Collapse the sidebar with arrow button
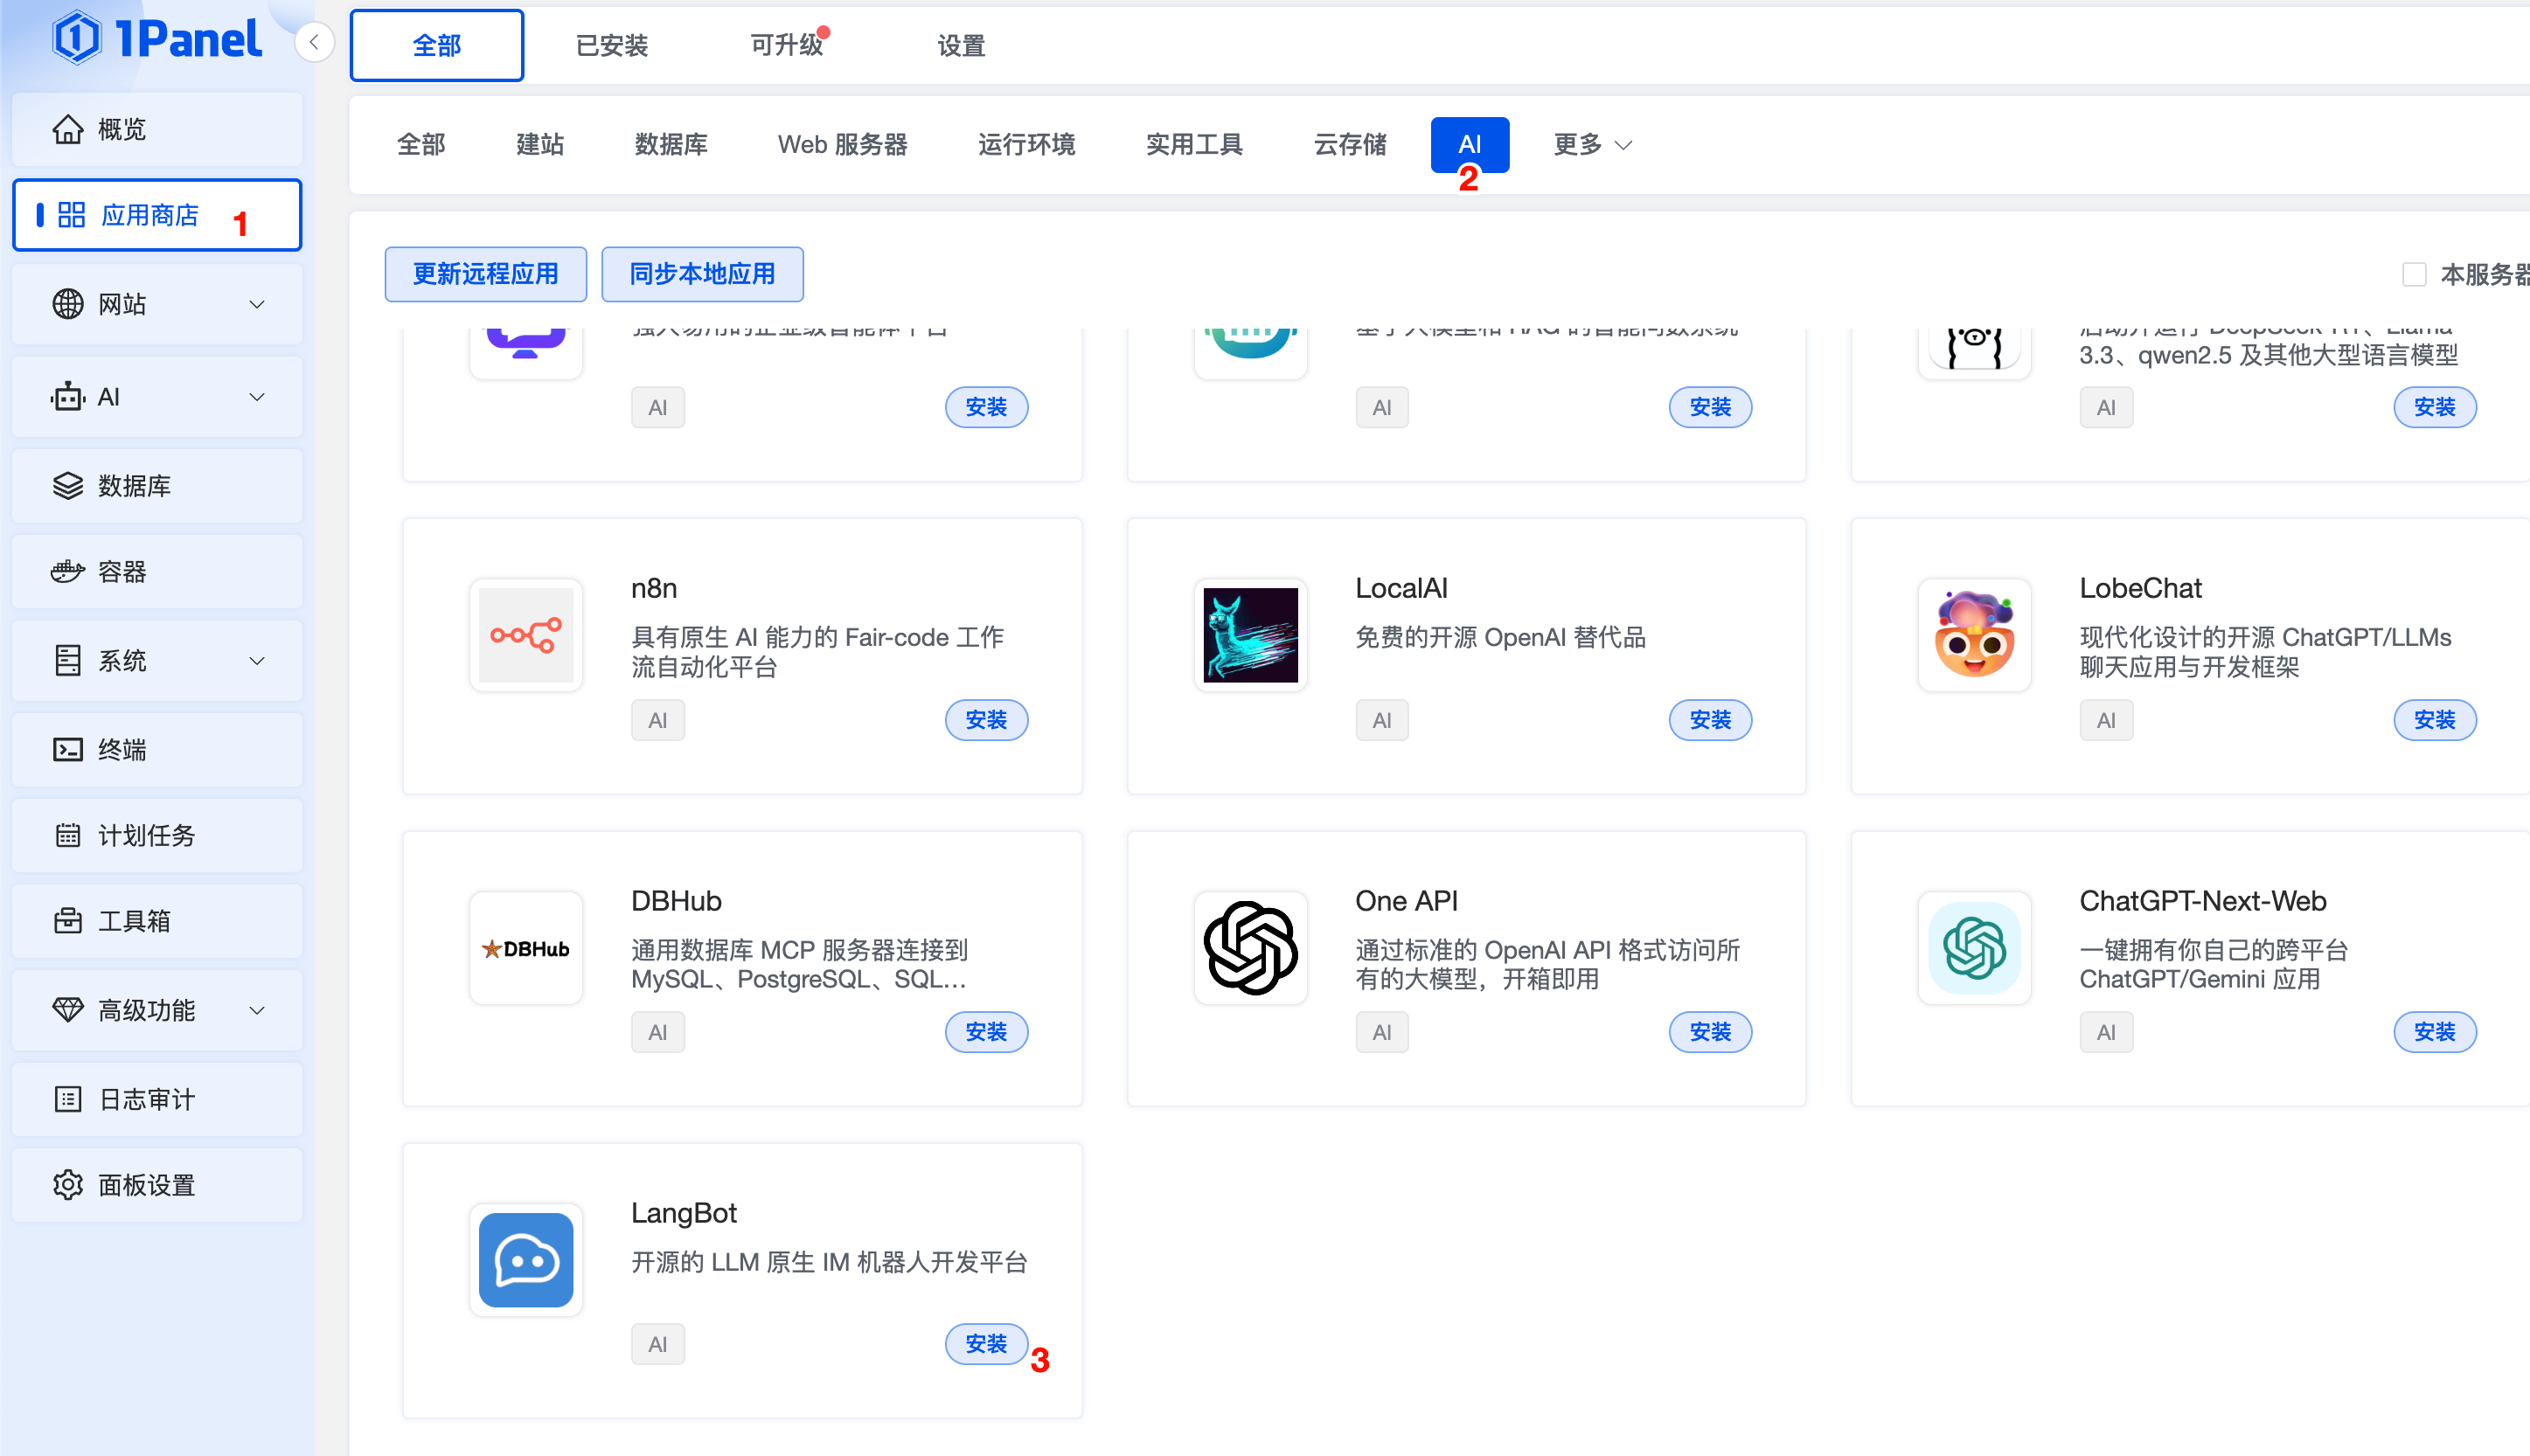Screen dimensions: 2530x1456 pyautogui.click(x=314, y=42)
